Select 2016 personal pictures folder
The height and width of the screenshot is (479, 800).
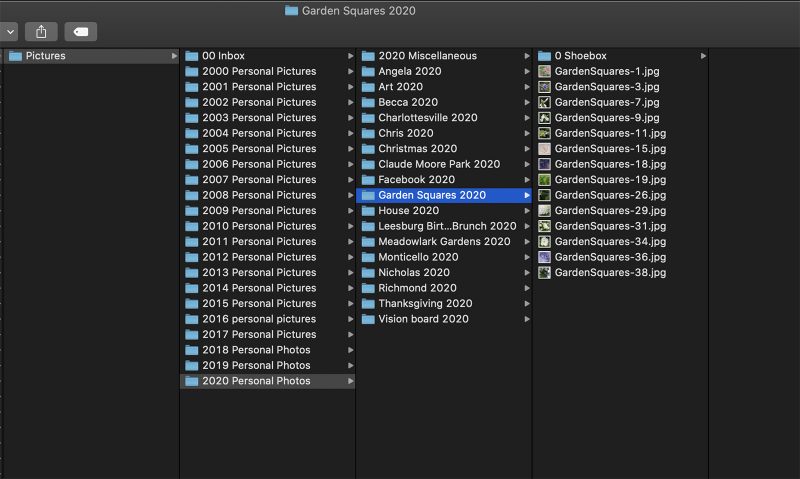pos(268,319)
